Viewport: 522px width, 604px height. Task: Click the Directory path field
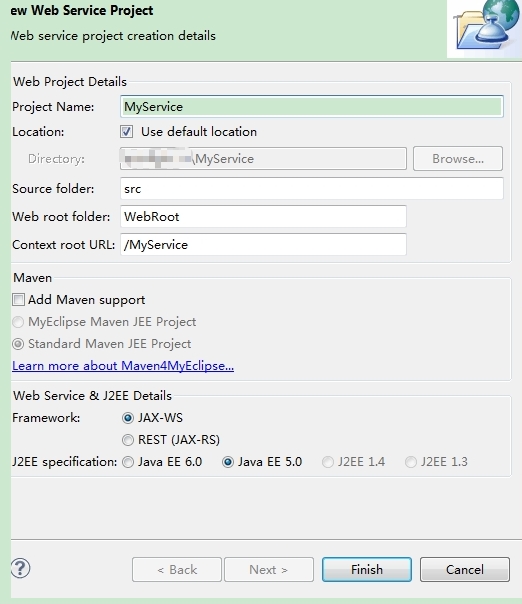click(263, 158)
